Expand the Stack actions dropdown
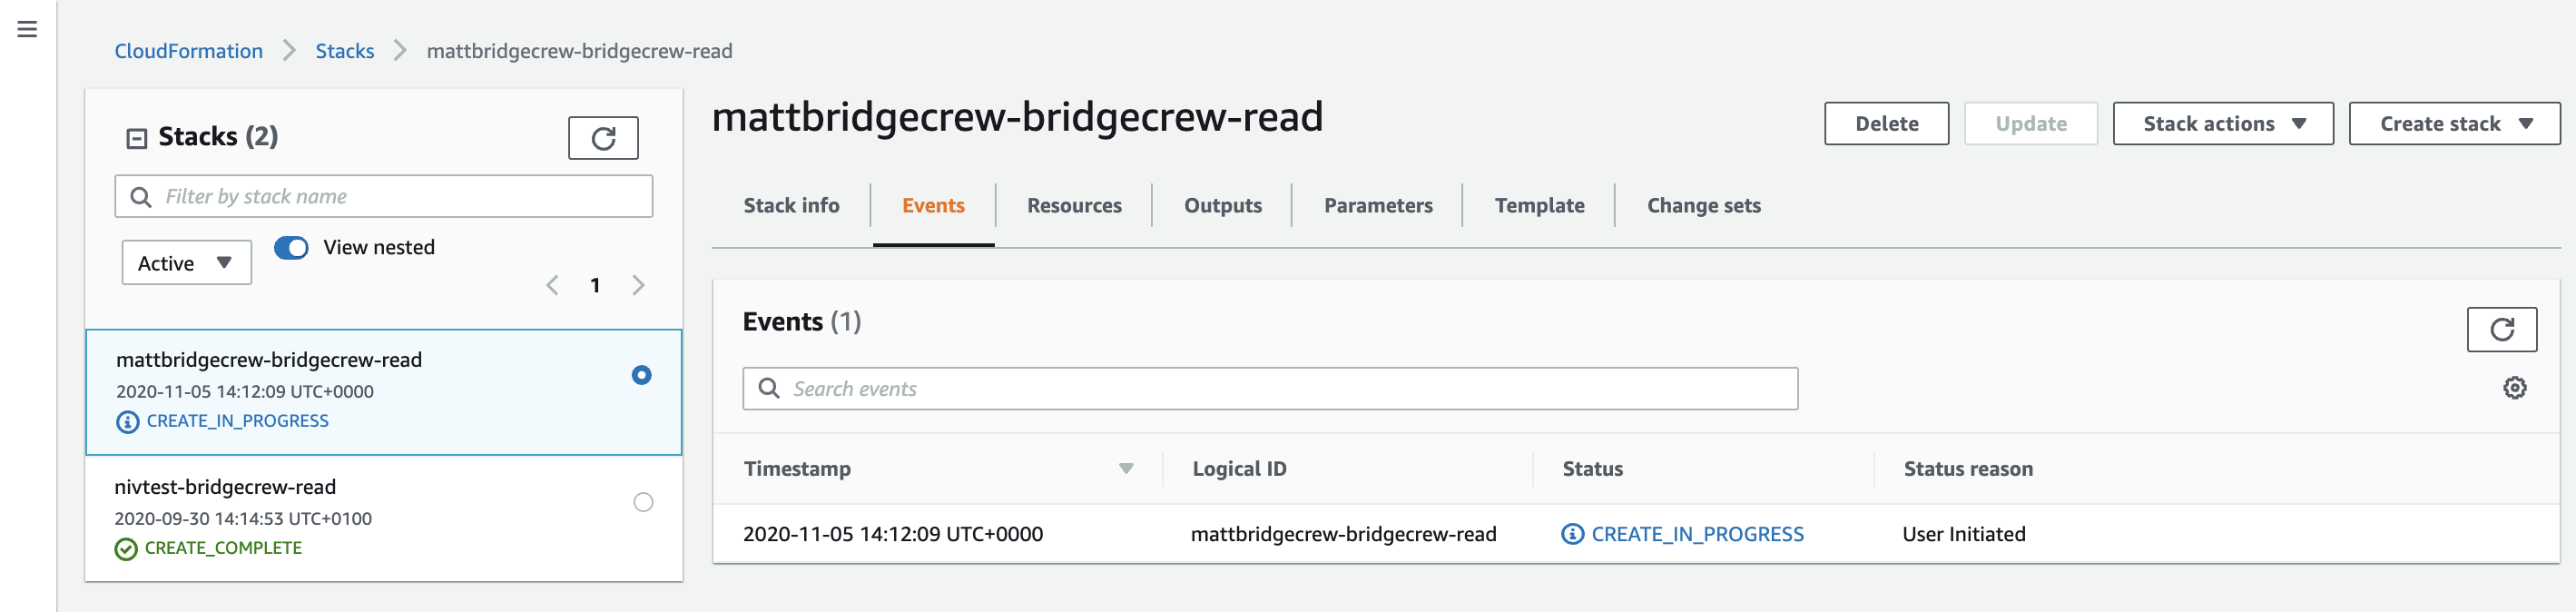This screenshot has height=612, width=2576. [x=2222, y=123]
